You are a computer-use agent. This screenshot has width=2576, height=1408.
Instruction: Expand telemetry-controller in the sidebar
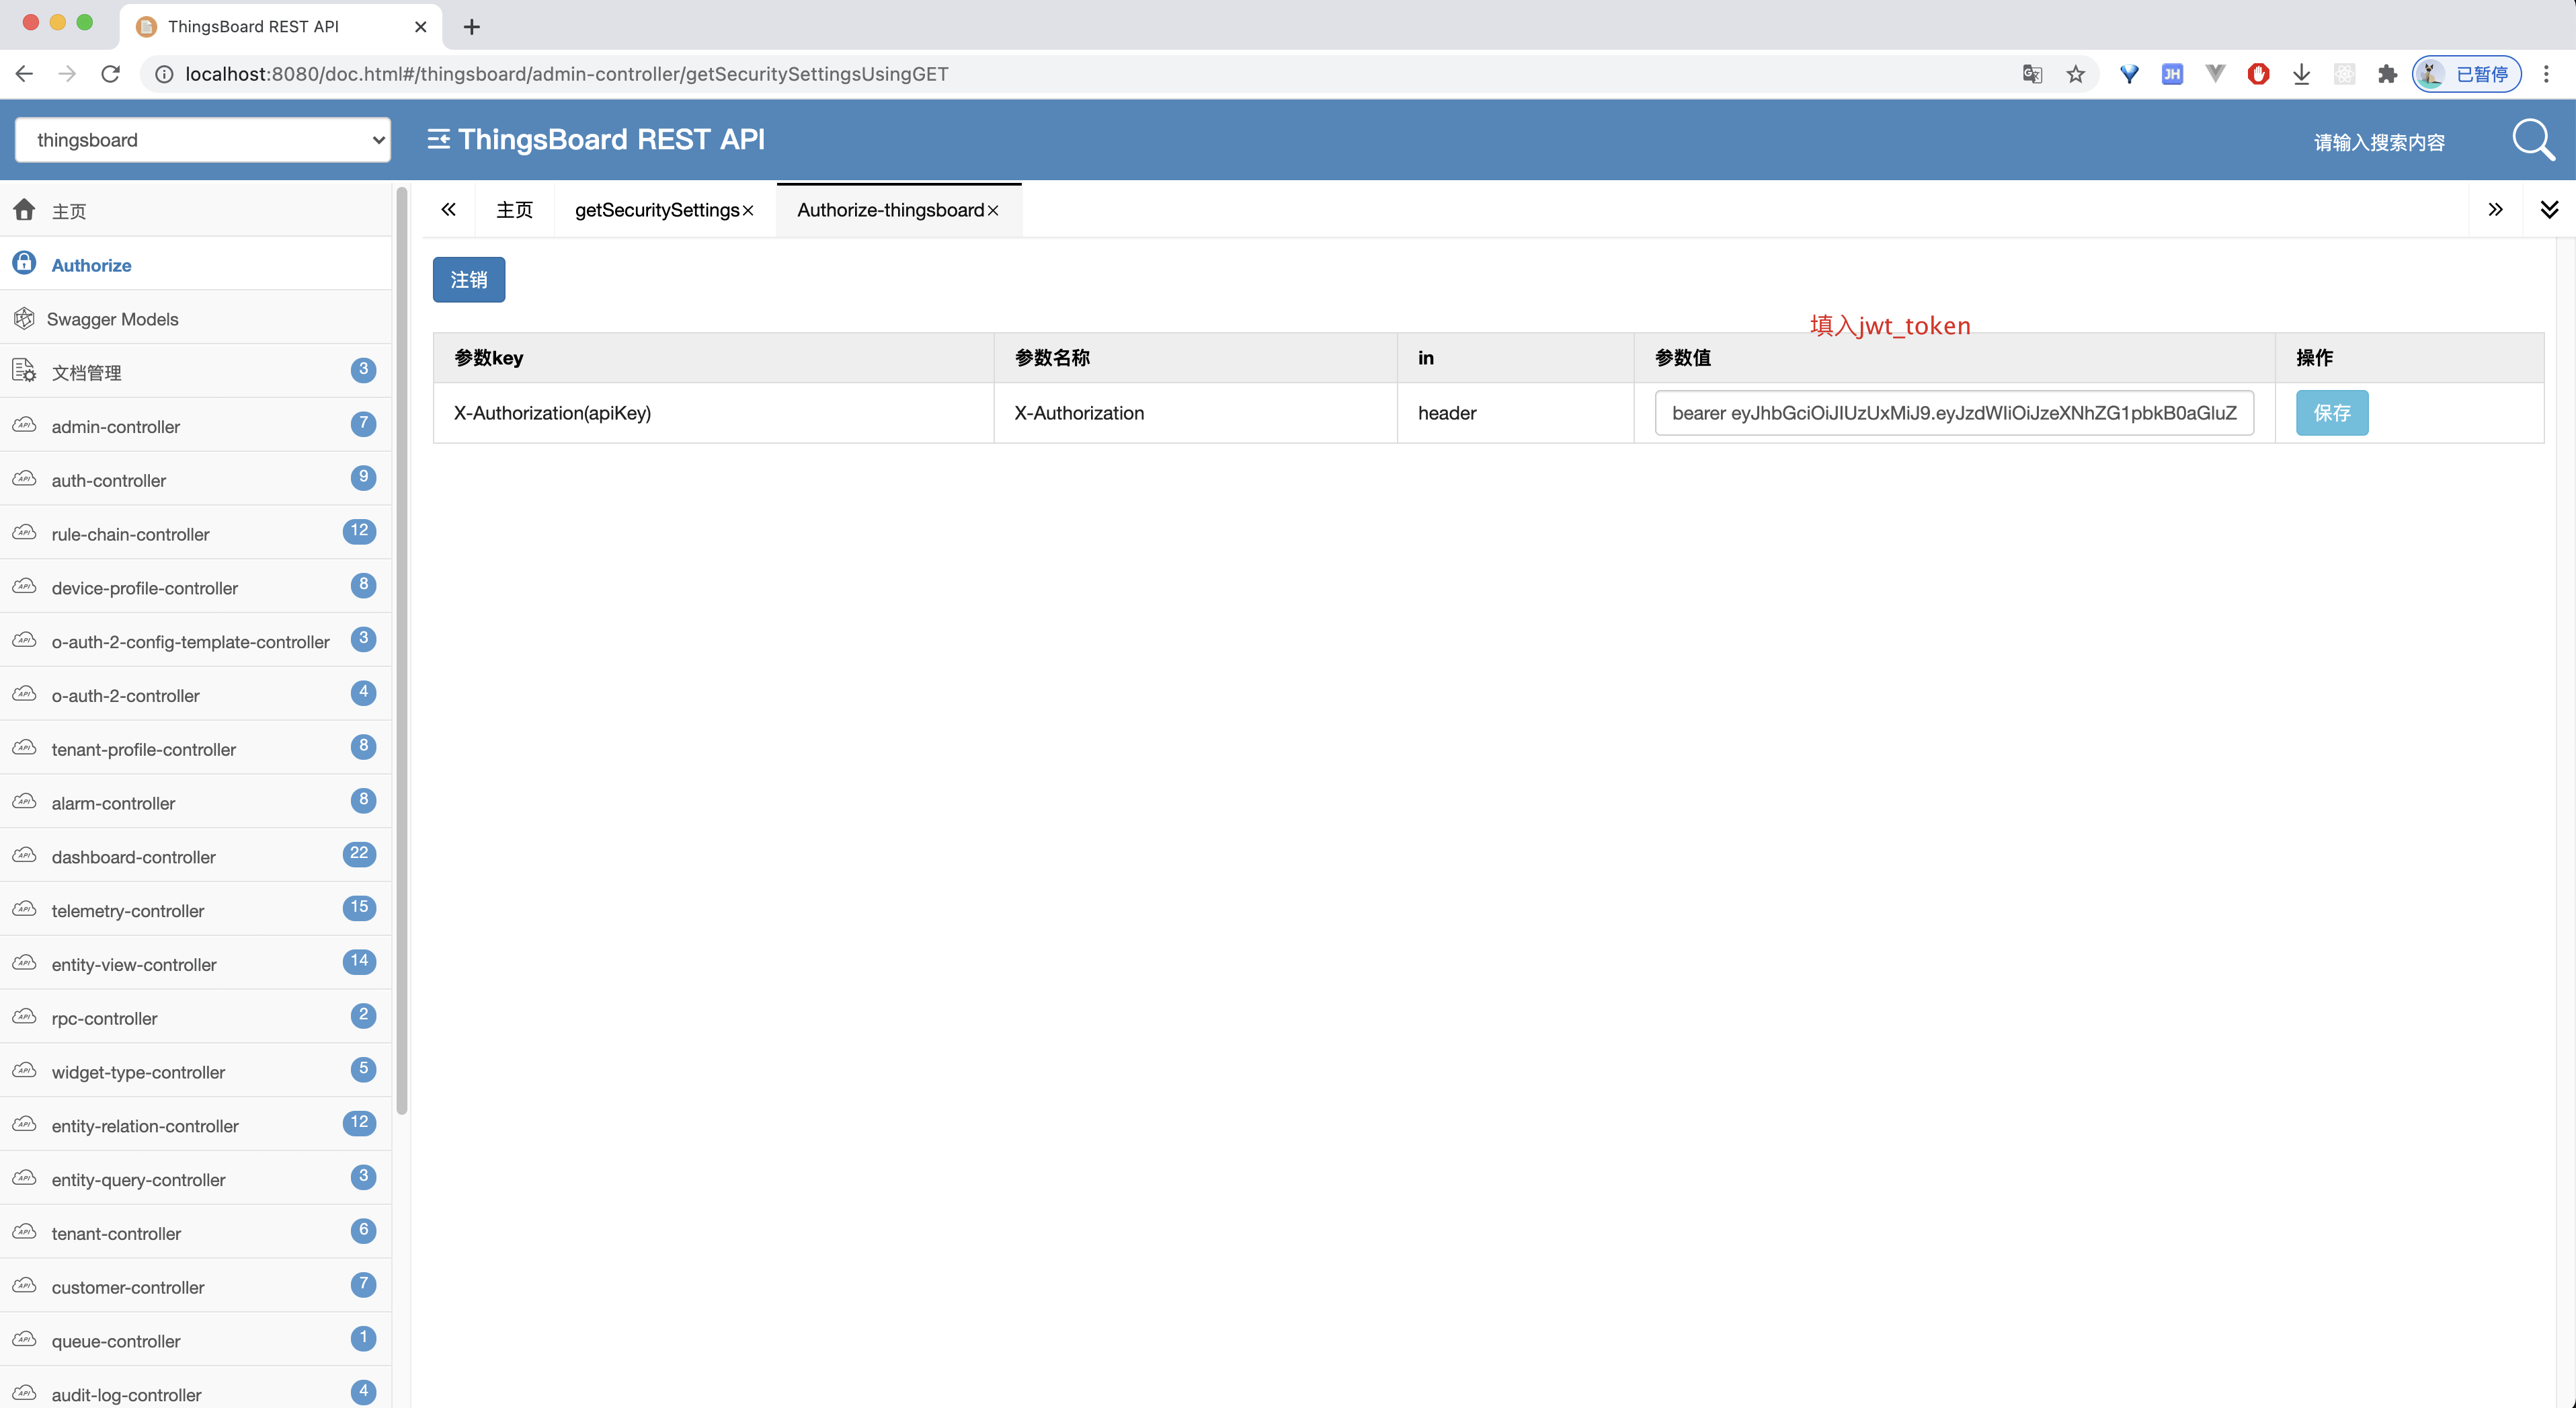point(195,910)
